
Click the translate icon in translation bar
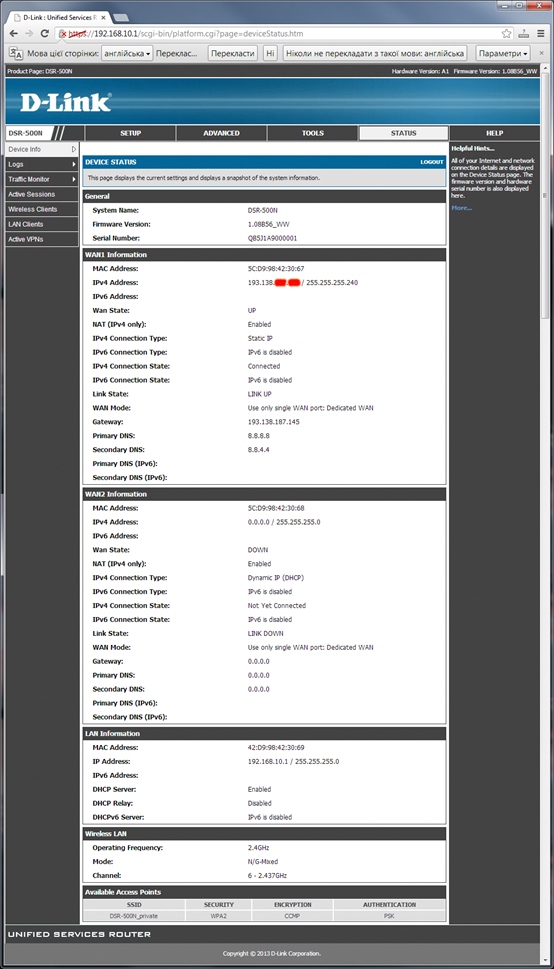click(15, 54)
